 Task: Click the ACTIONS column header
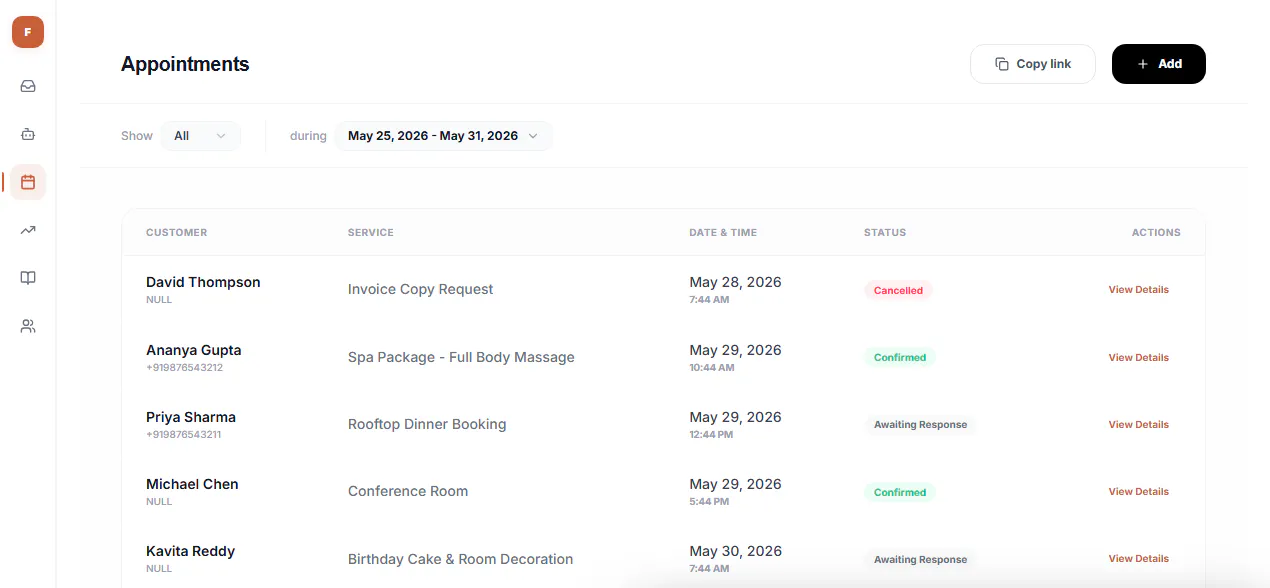pyautogui.click(x=1156, y=233)
